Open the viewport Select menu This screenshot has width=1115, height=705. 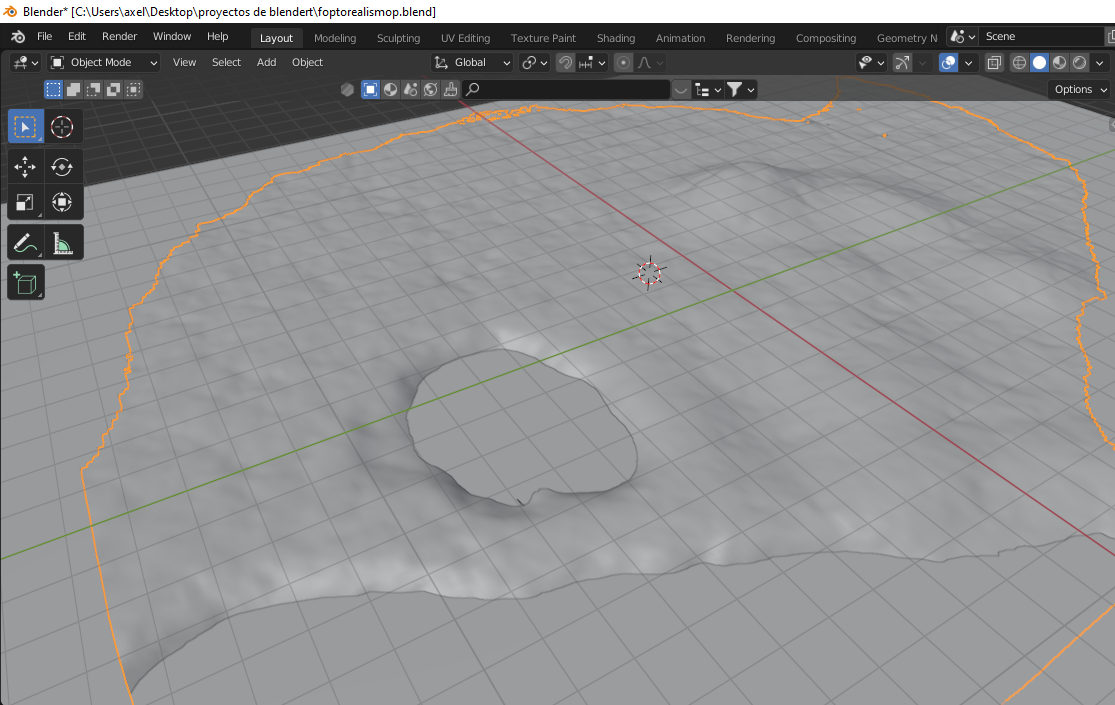pyautogui.click(x=226, y=63)
